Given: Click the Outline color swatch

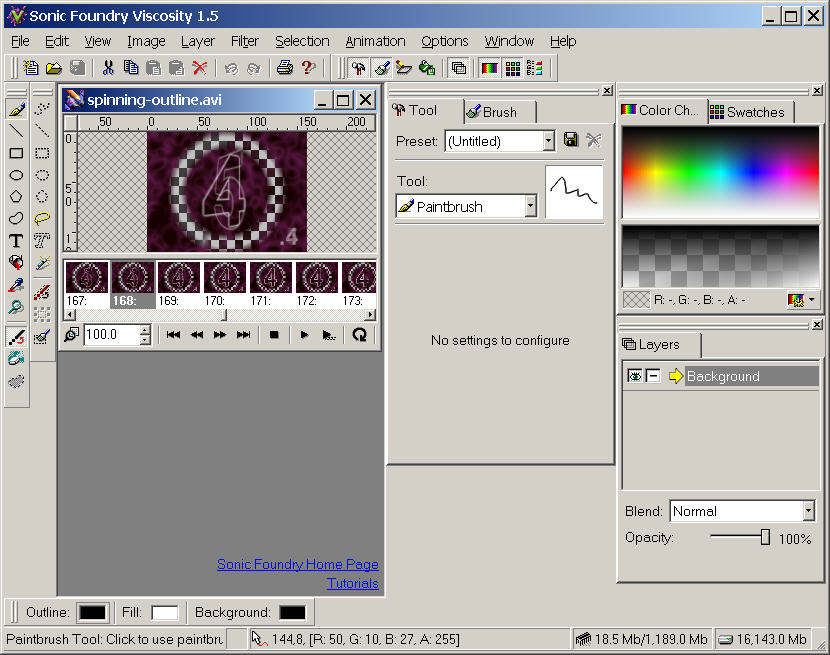Looking at the screenshot, I should coord(93,613).
